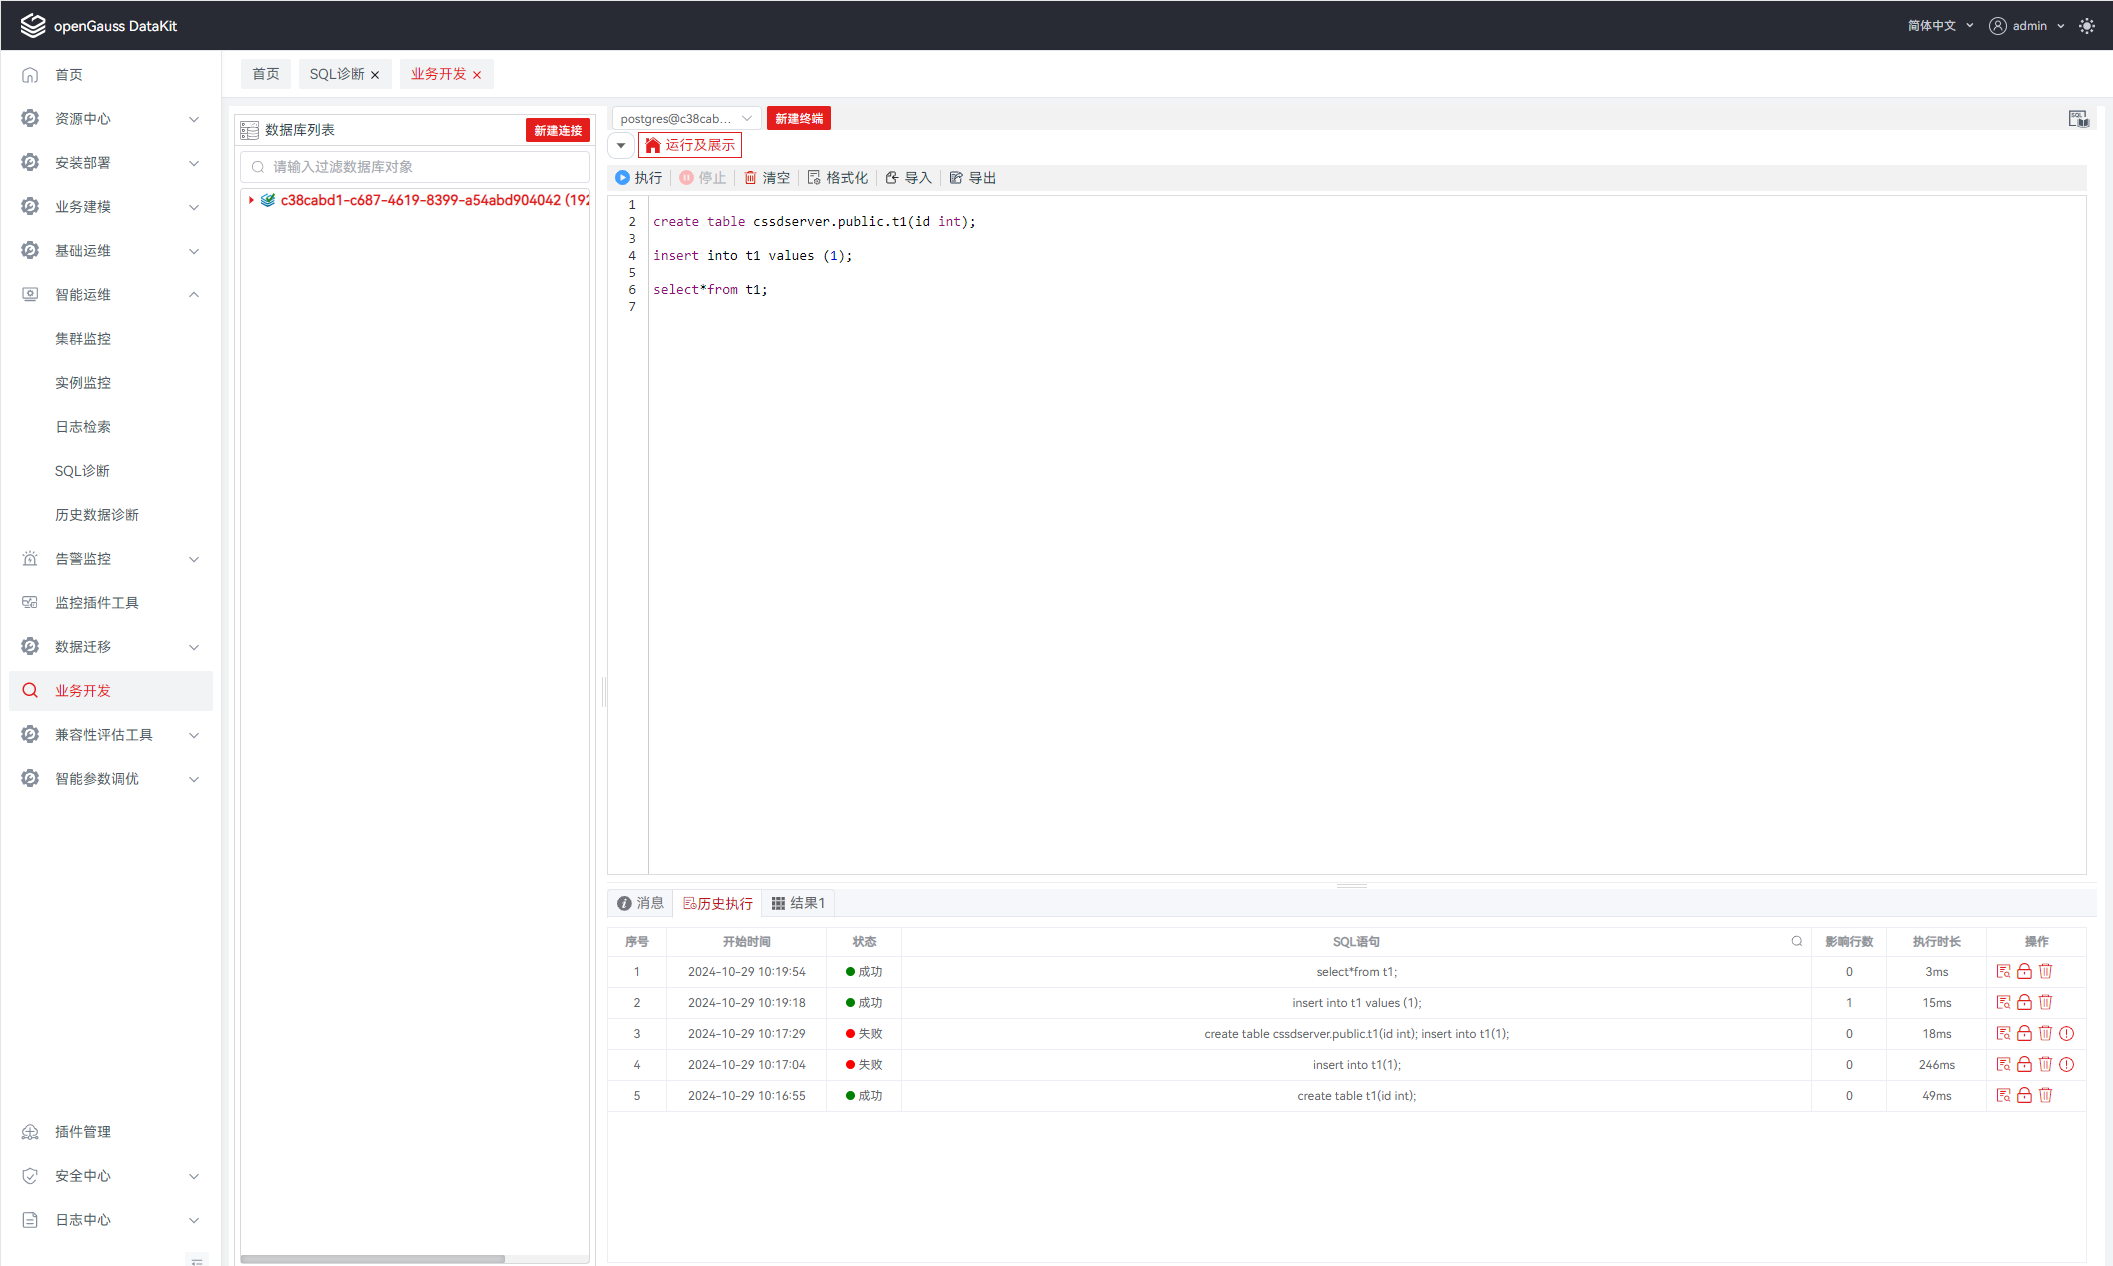Image resolution: width=2113 pixels, height=1266 pixels.
Task: Expand the c38cabd1 connection tree node
Action: [x=251, y=200]
